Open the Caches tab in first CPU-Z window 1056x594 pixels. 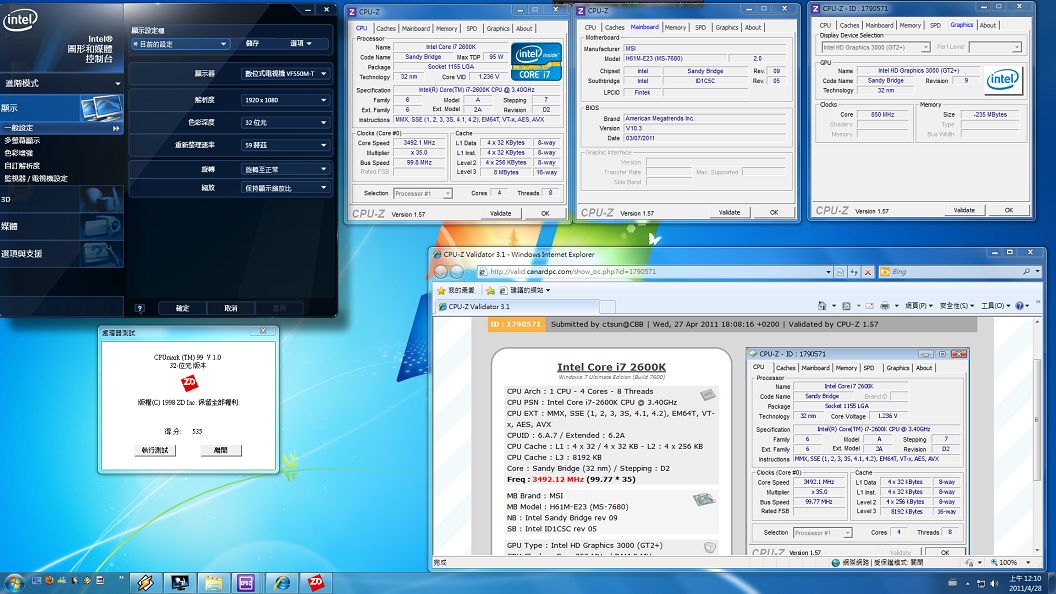tap(386, 28)
